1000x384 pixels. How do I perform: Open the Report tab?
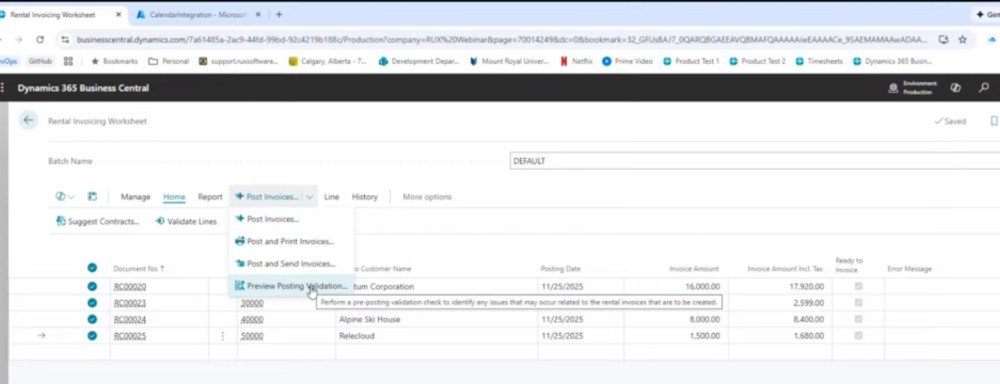(x=210, y=197)
